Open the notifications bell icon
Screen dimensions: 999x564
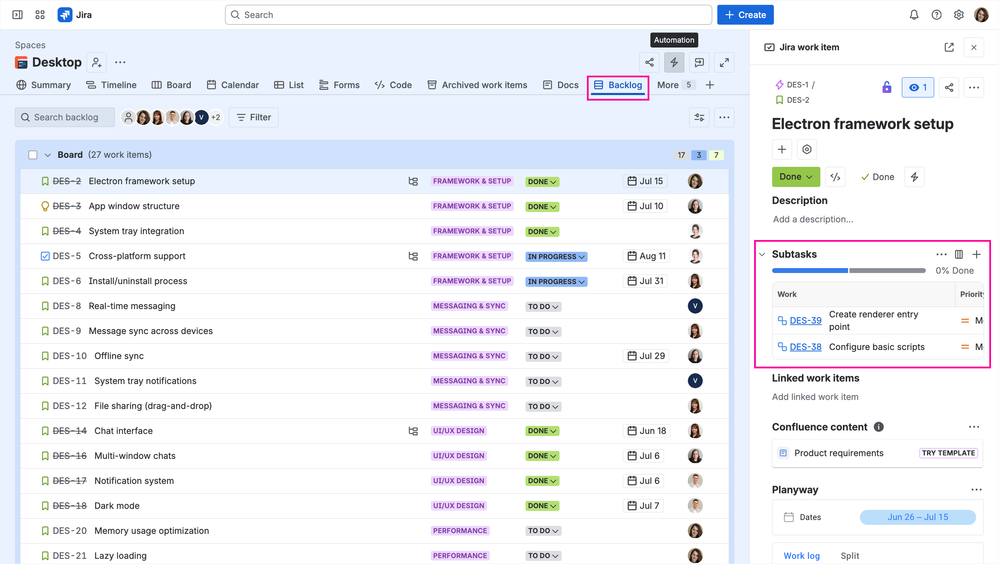click(914, 15)
